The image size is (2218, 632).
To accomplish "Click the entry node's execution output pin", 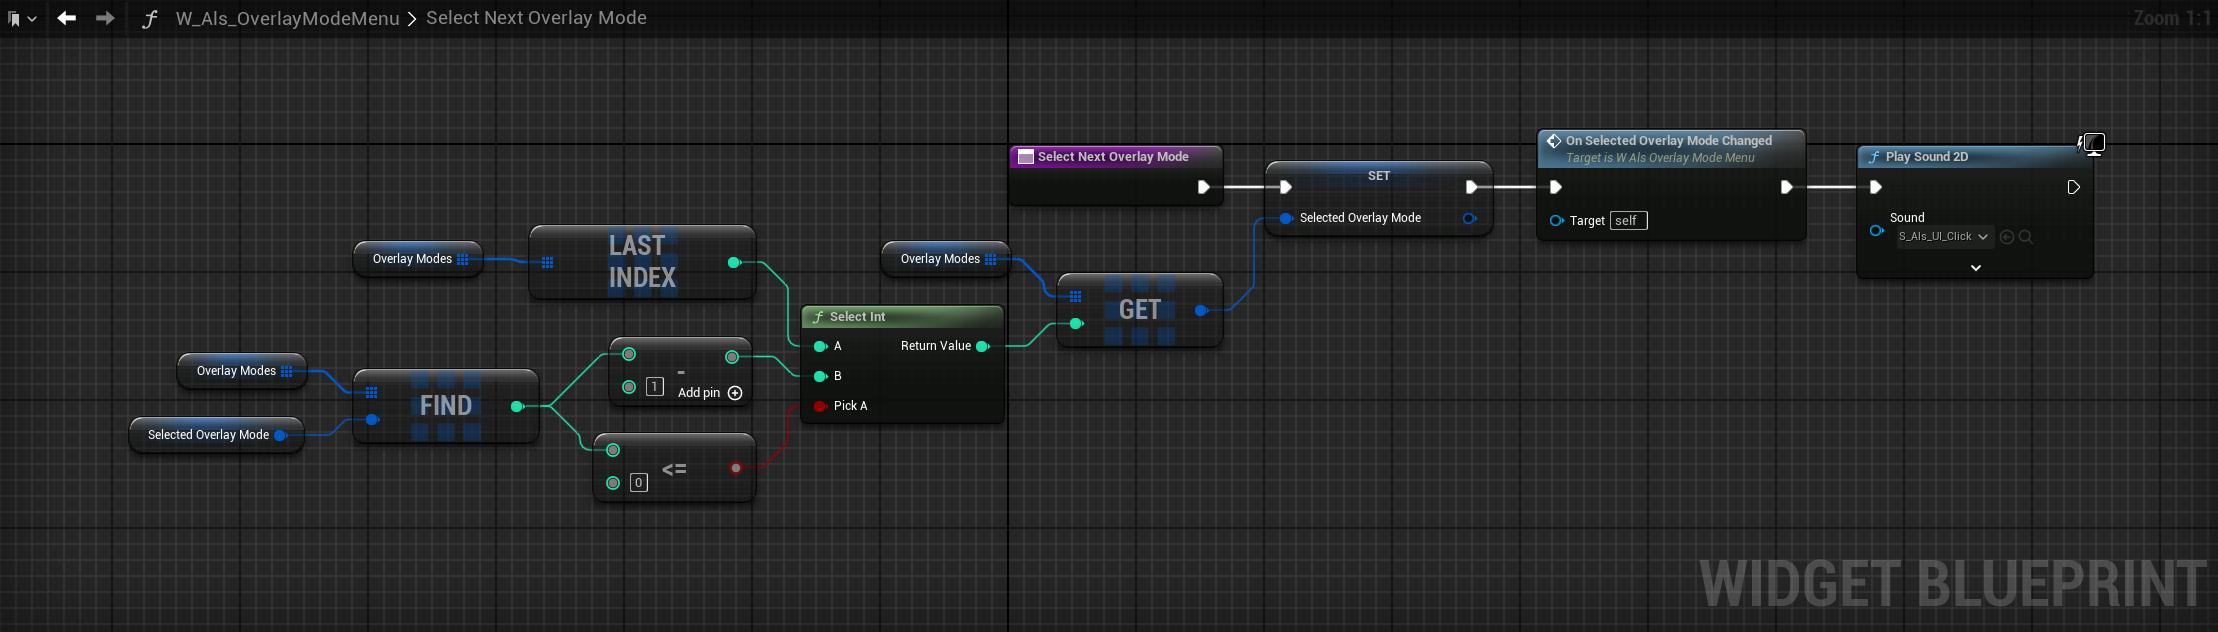I will pyautogui.click(x=1204, y=187).
